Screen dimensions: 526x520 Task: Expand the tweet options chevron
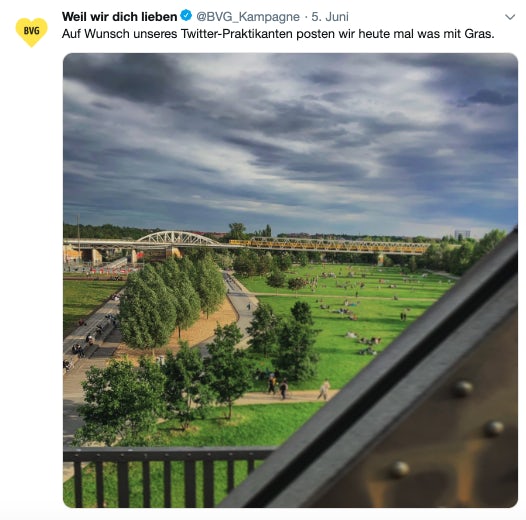coord(510,17)
